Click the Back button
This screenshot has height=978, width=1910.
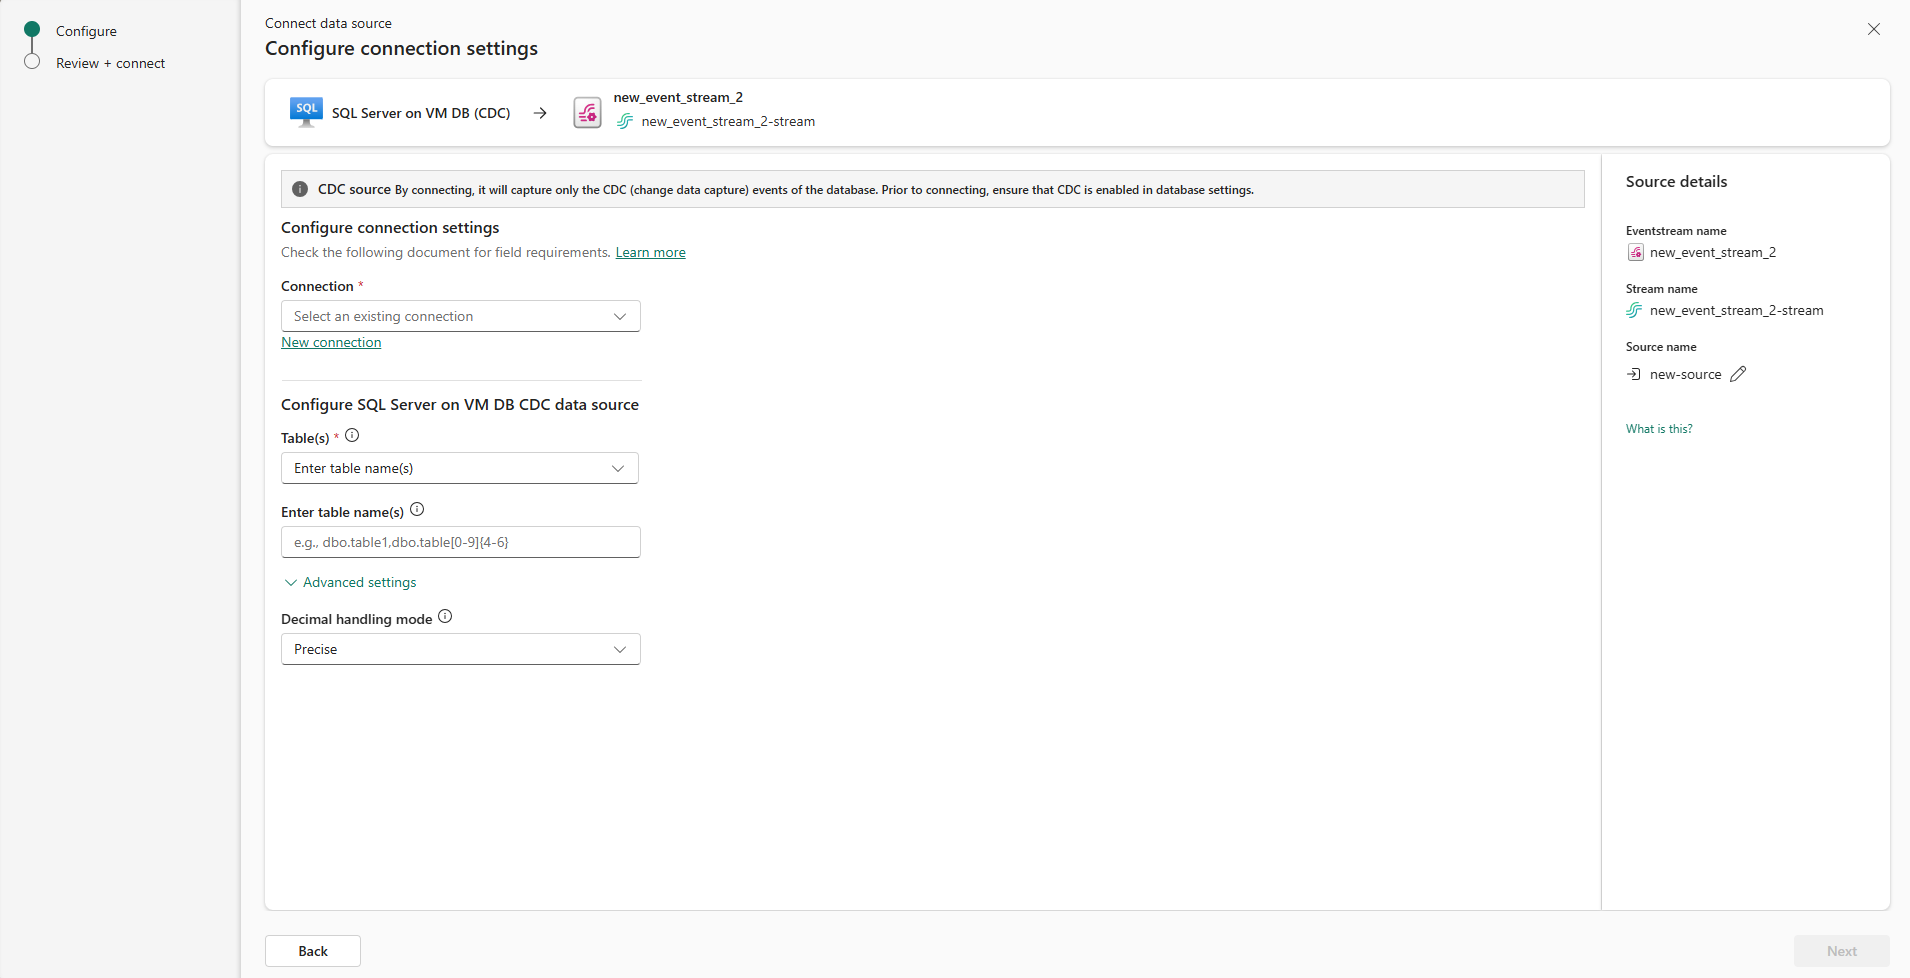point(312,950)
